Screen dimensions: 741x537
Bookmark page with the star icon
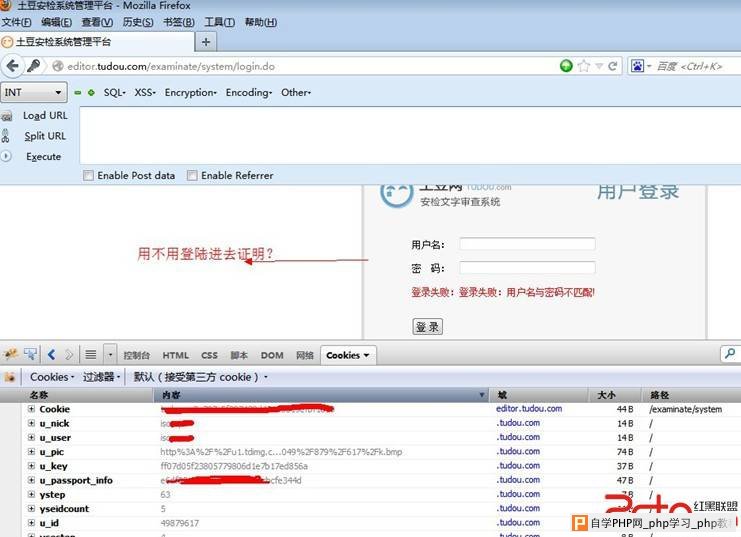tap(584, 66)
